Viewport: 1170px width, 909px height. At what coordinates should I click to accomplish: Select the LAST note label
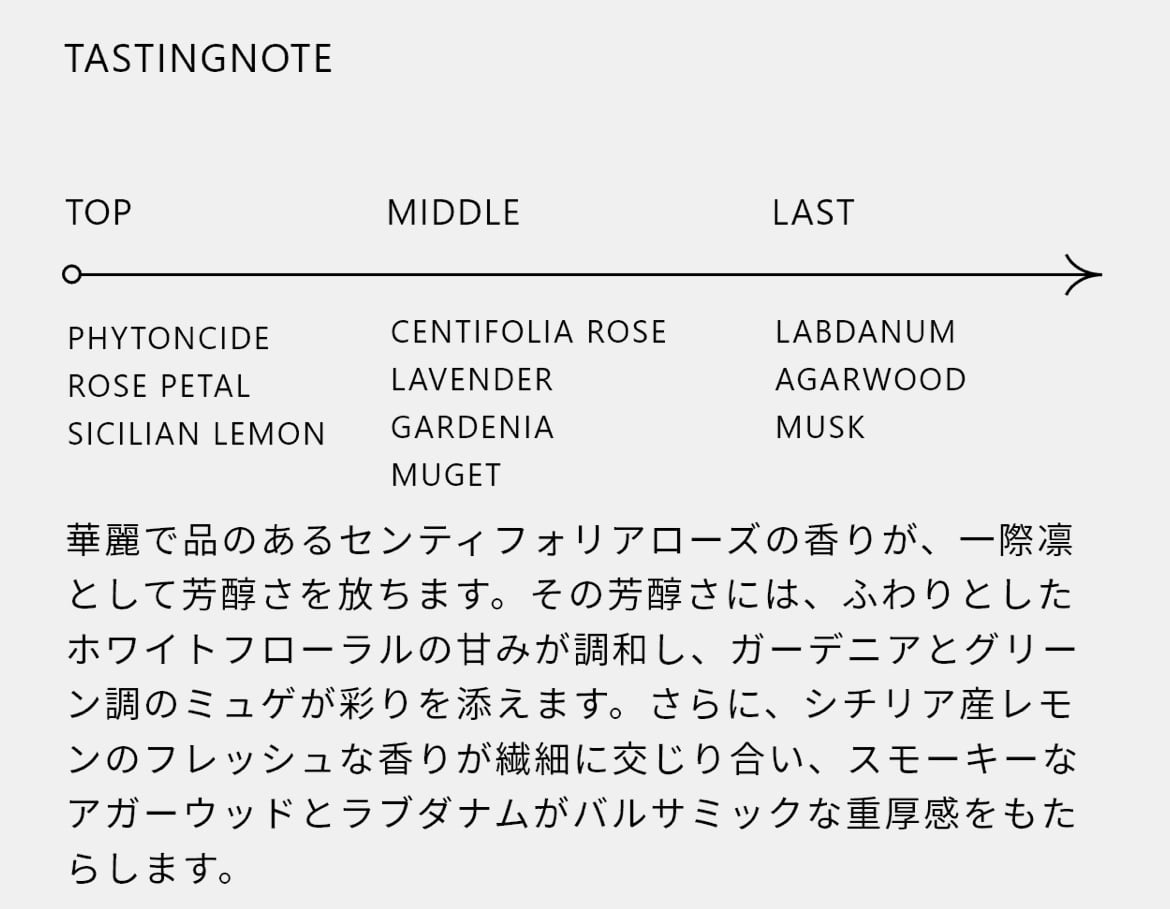(x=813, y=213)
